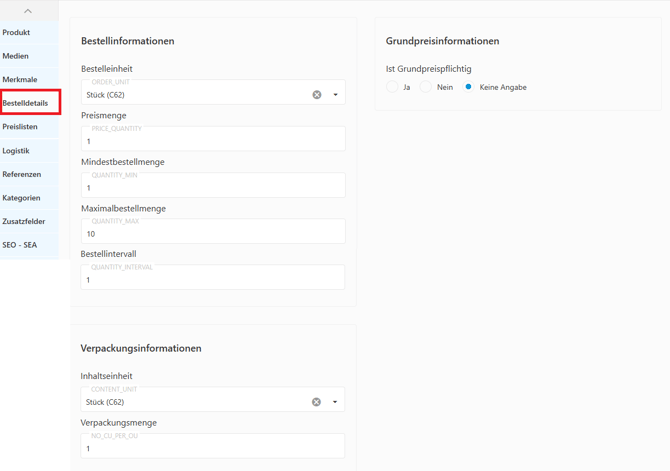Show the Referenzen section

[22, 174]
